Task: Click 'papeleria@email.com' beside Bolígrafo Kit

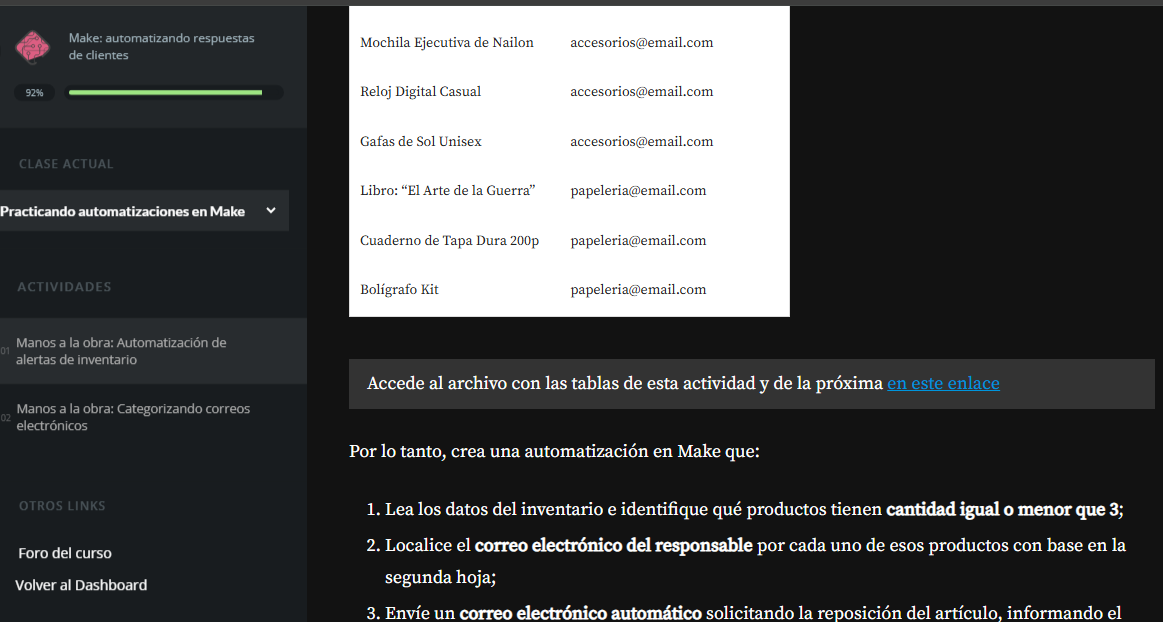Action: 638,289
